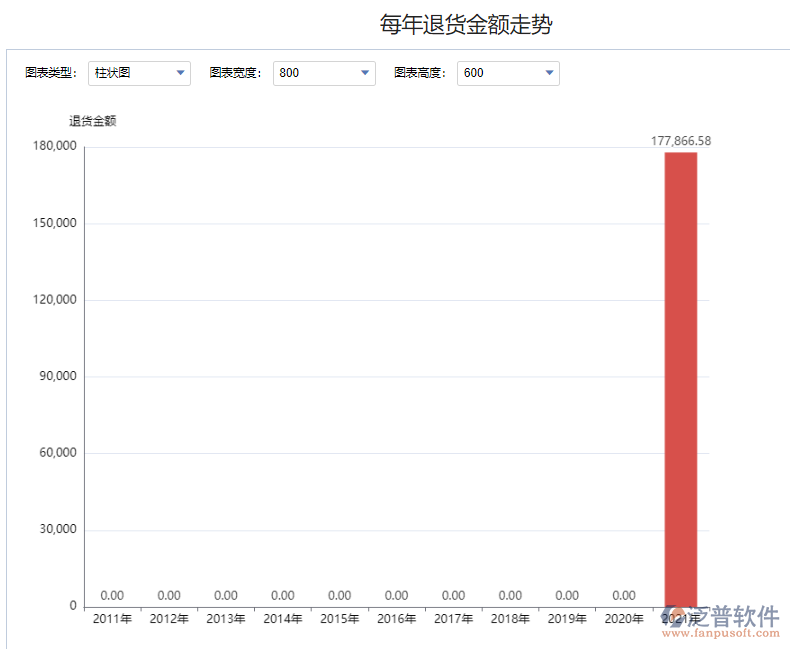This screenshot has height=649, width=790.
Task: Click the 退货金额 y-axis title
Action: pos(93,121)
